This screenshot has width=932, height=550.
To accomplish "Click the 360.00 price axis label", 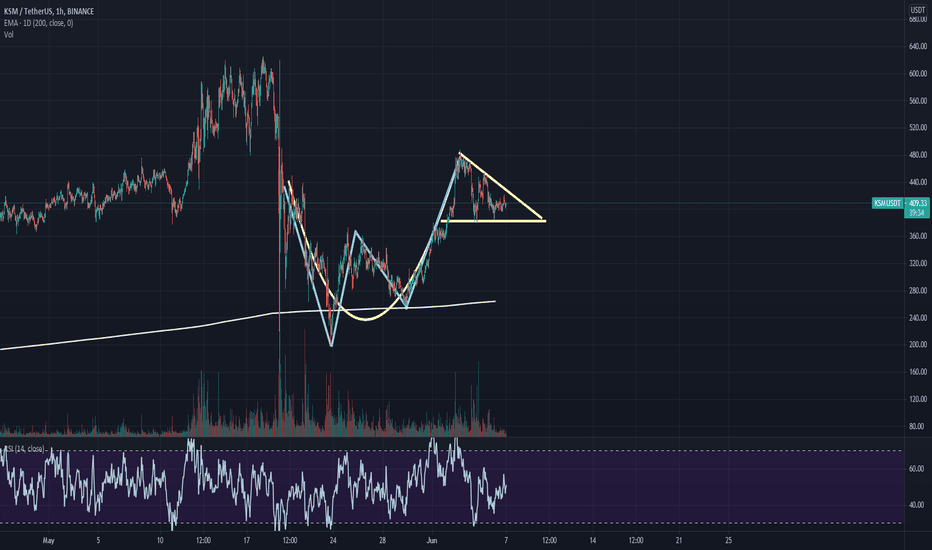I will tap(918, 236).
